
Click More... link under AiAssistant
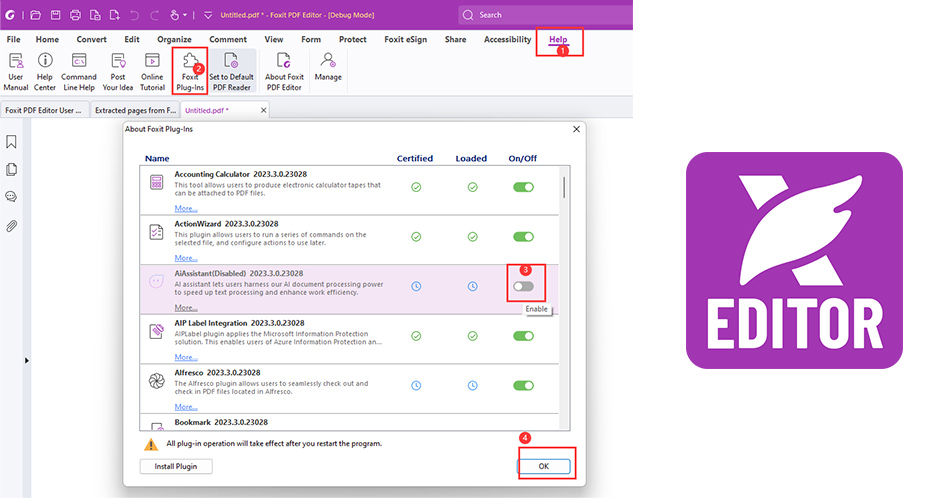[x=186, y=308]
